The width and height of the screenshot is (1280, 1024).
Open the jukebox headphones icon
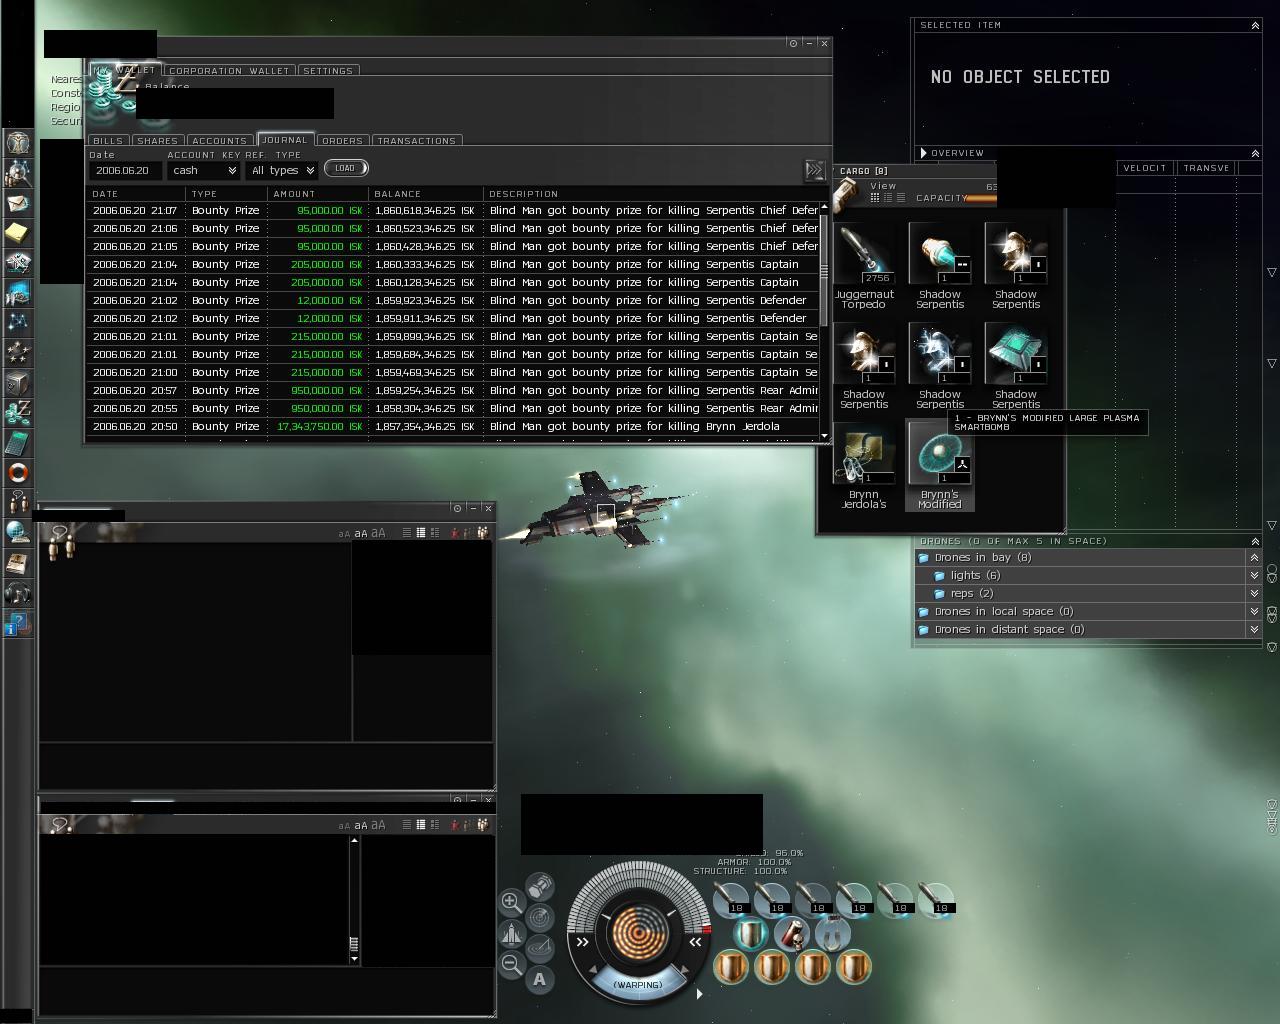click(x=18, y=593)
